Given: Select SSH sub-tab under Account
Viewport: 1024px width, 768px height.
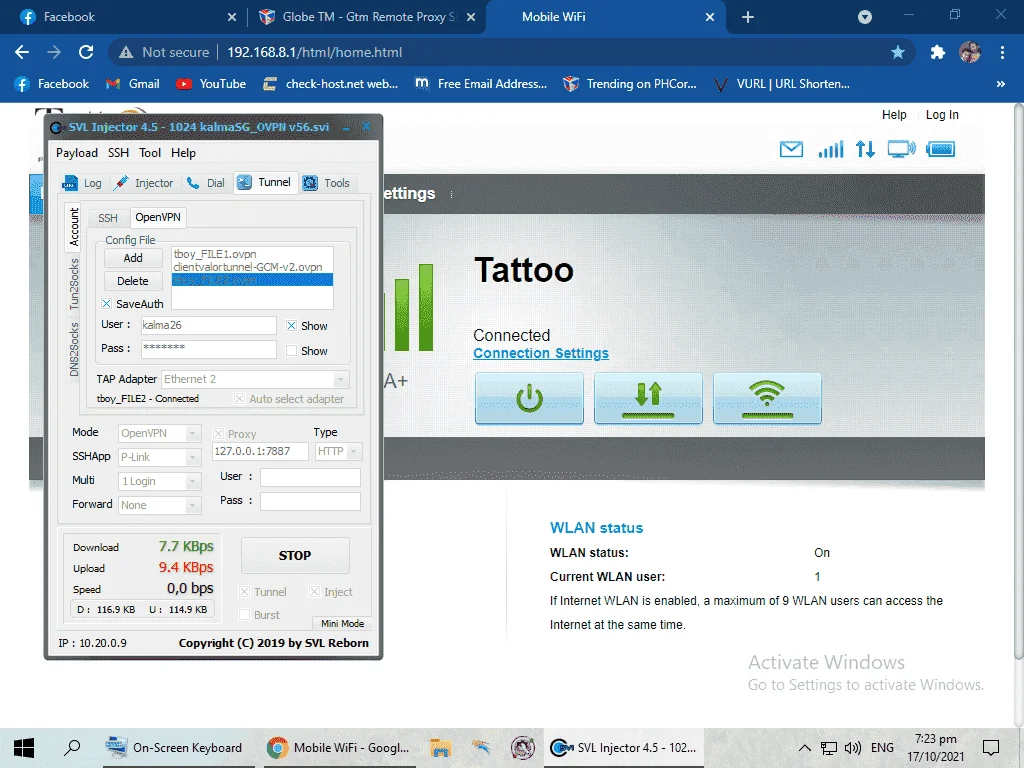Looking at the screenshot, I should [108, 218].
